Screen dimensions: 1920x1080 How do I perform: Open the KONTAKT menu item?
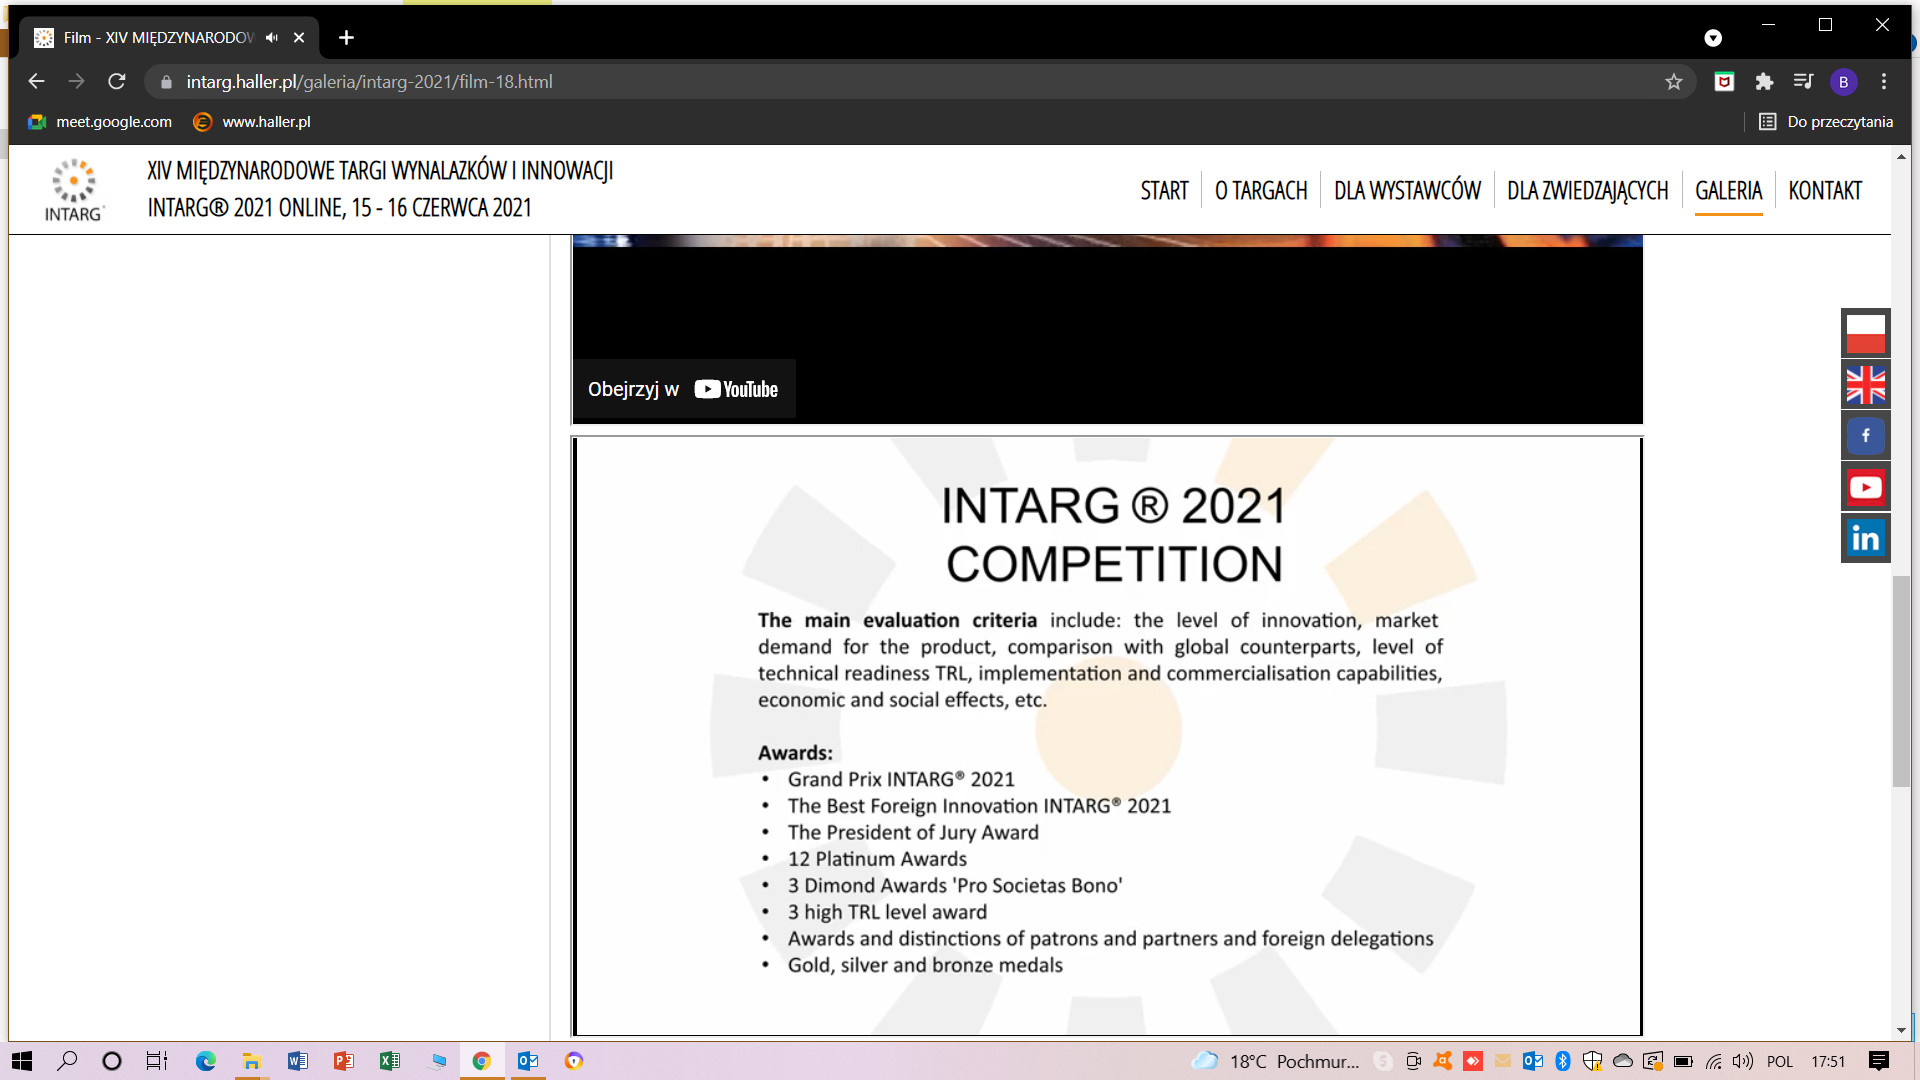pyautogui.click(x=1825, y=190)
